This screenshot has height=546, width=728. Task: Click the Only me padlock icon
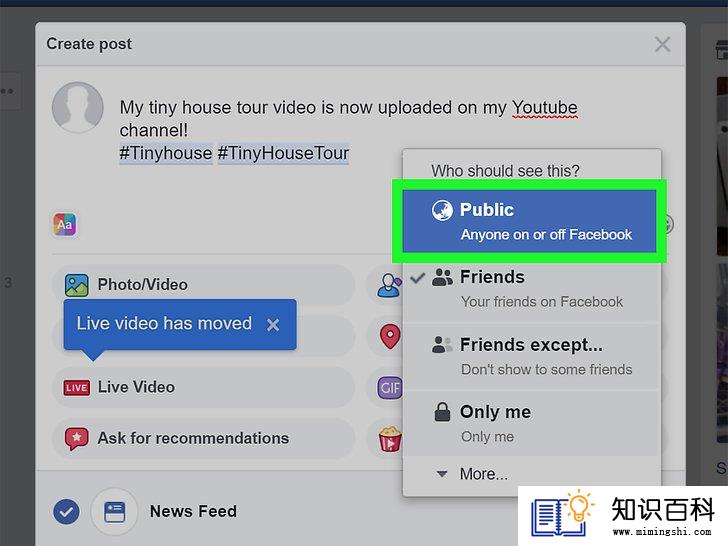(x=442, y=412)
